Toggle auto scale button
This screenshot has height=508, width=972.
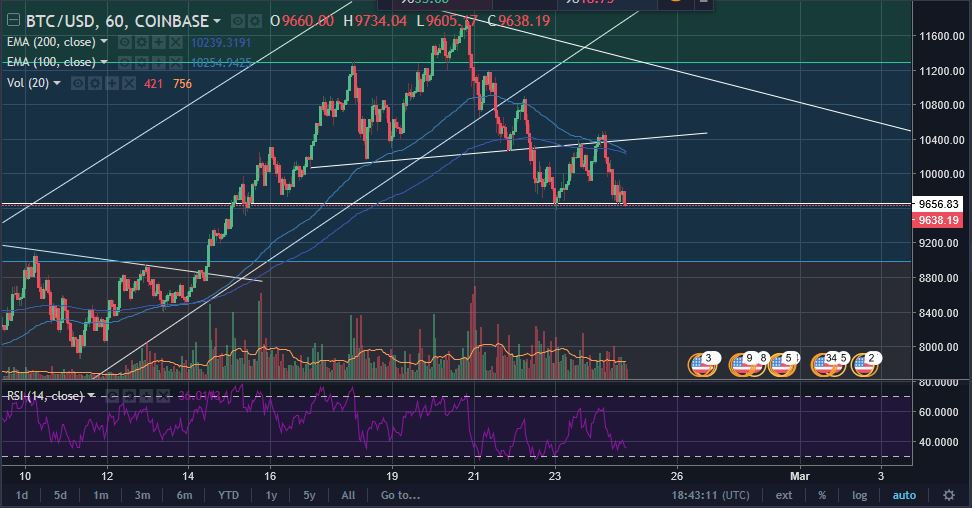click(x=904, y=495)
